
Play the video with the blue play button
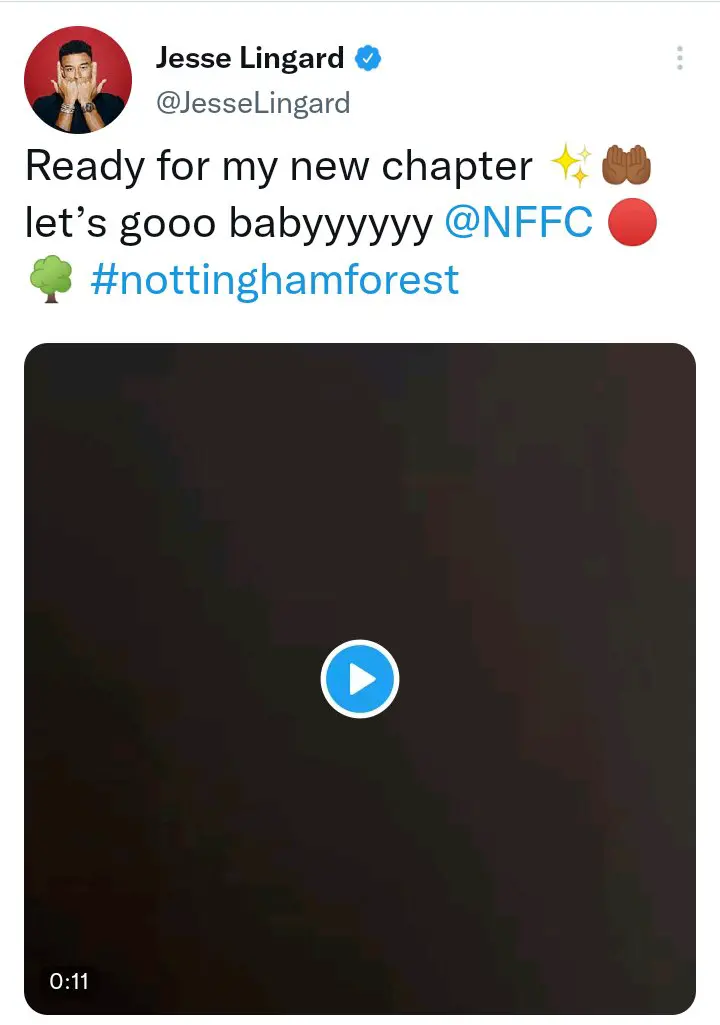coord(360,680)
